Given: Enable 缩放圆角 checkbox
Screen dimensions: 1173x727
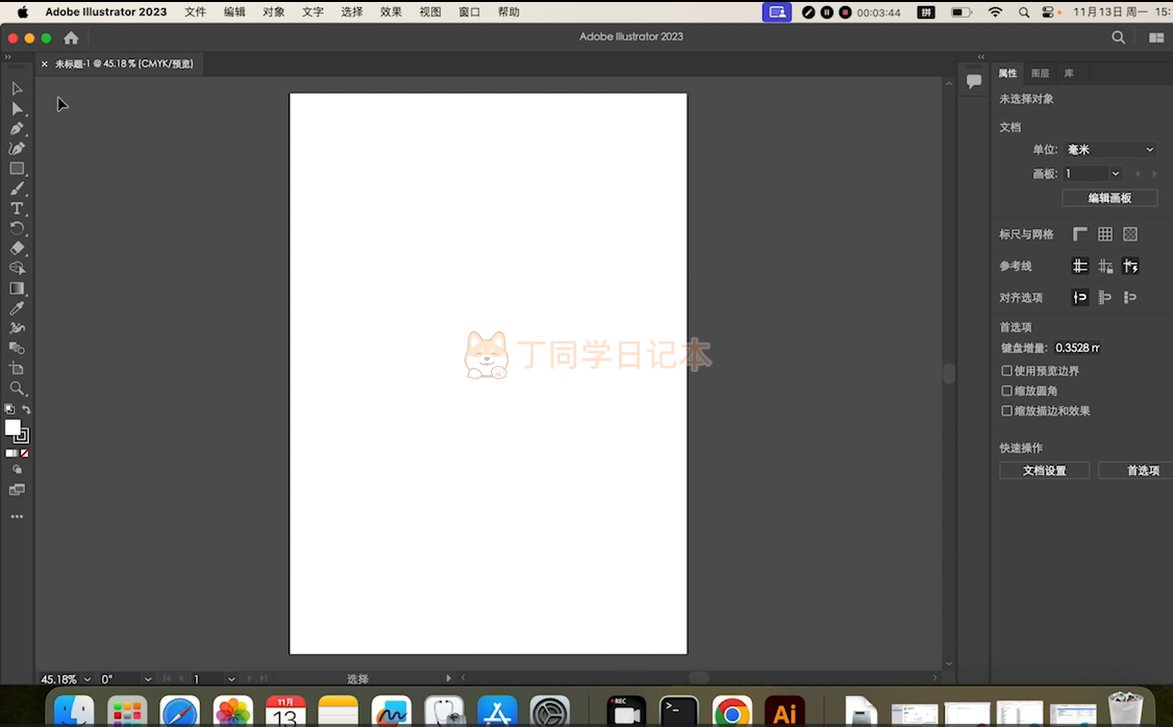Looking at the screenshot, I should 1007,391.
